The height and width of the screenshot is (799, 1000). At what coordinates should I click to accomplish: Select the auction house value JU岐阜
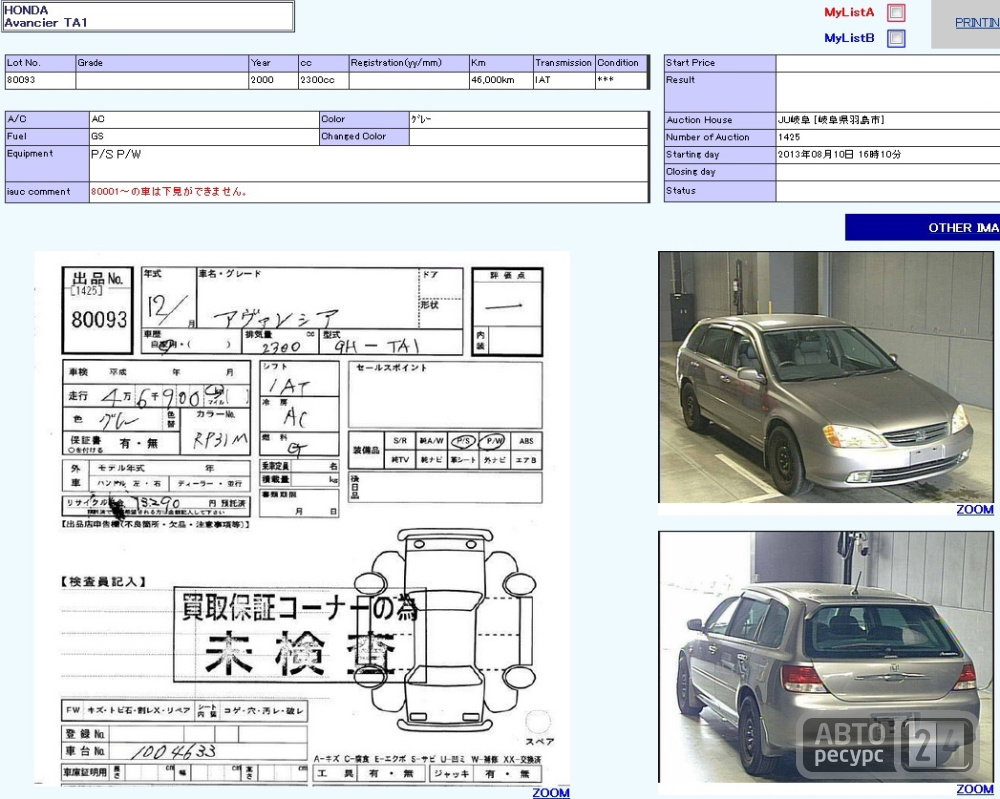831,120
